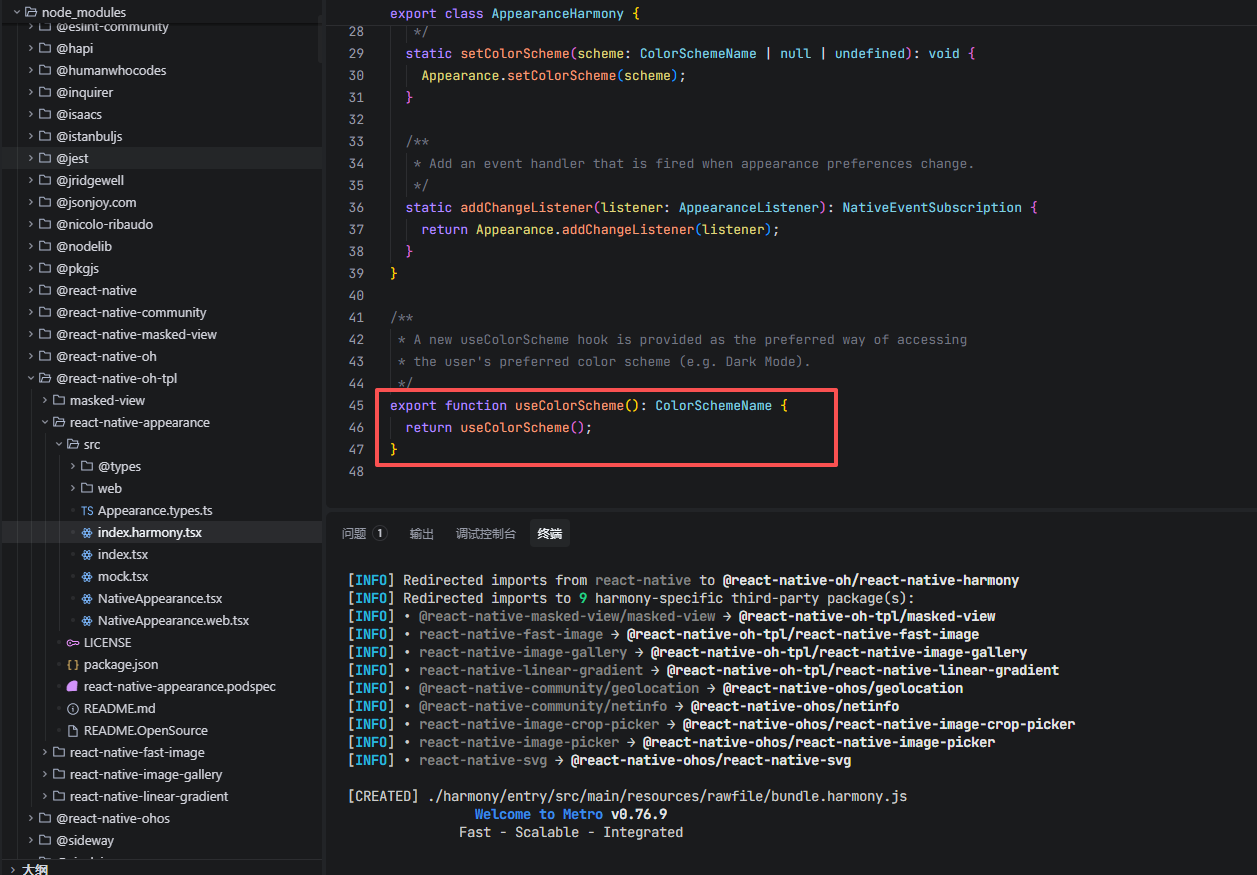Switch to the 问题 problems tab

click(354, 534)
